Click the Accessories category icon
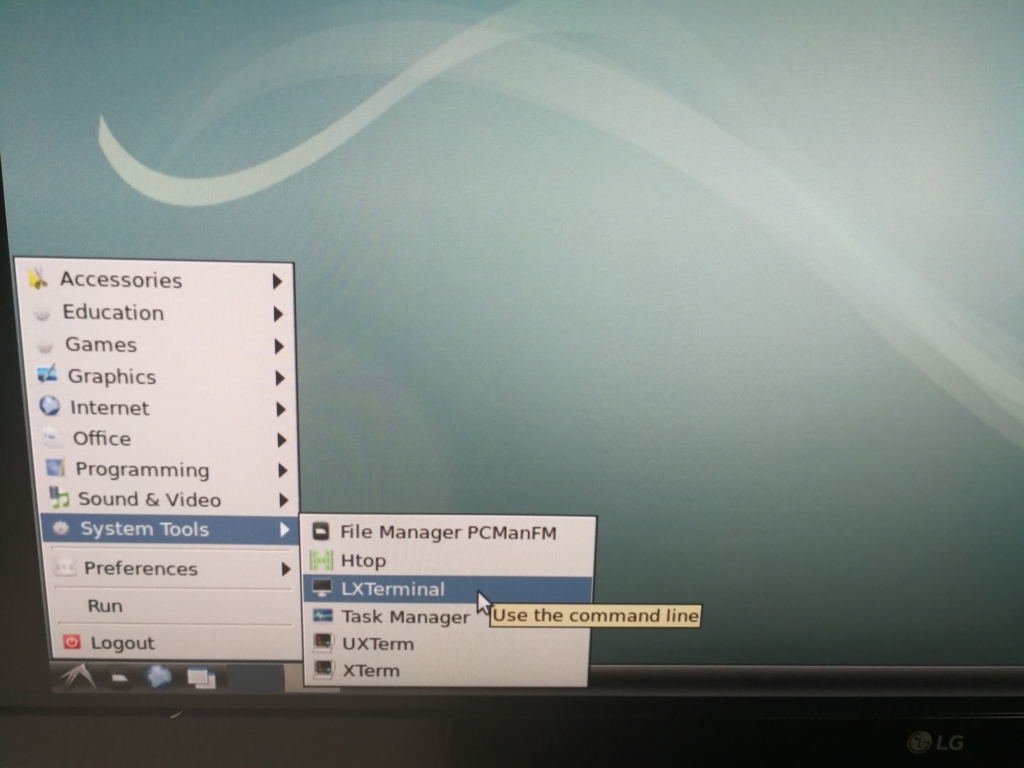Image resolution: width=1024 pixels, height=768 pixels. pos(37,279)
